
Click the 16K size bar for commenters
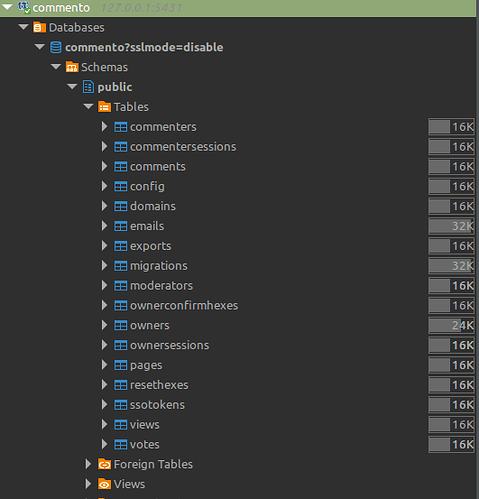click(451, 127)
